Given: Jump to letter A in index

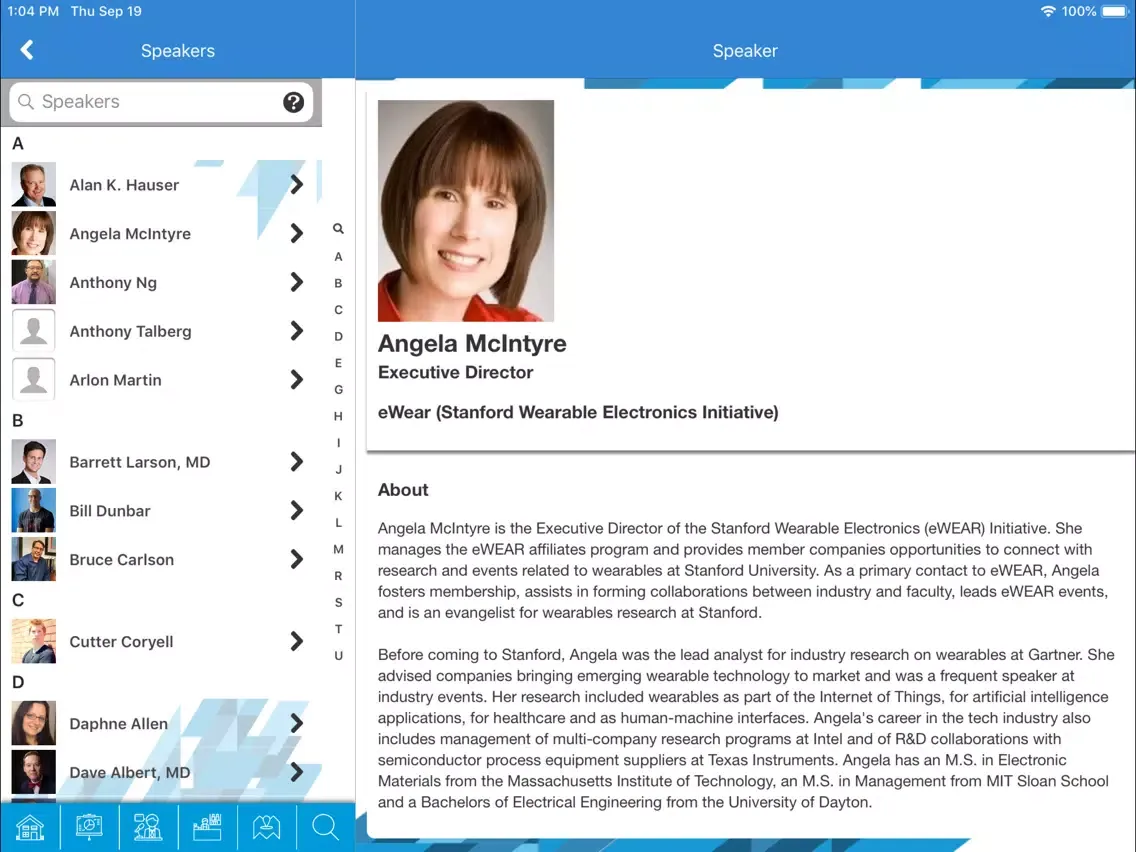Looking at the screenshot, I should pos(338,256).
